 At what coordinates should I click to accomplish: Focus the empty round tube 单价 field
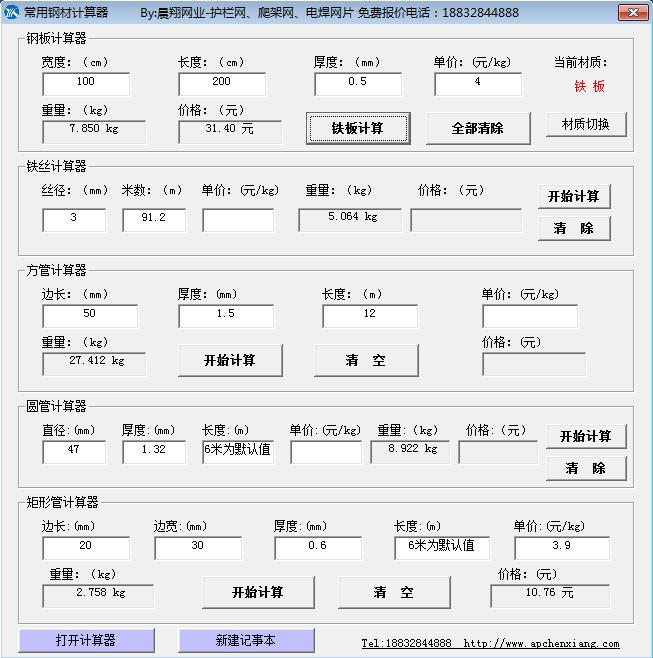click(x=326, y=452)
